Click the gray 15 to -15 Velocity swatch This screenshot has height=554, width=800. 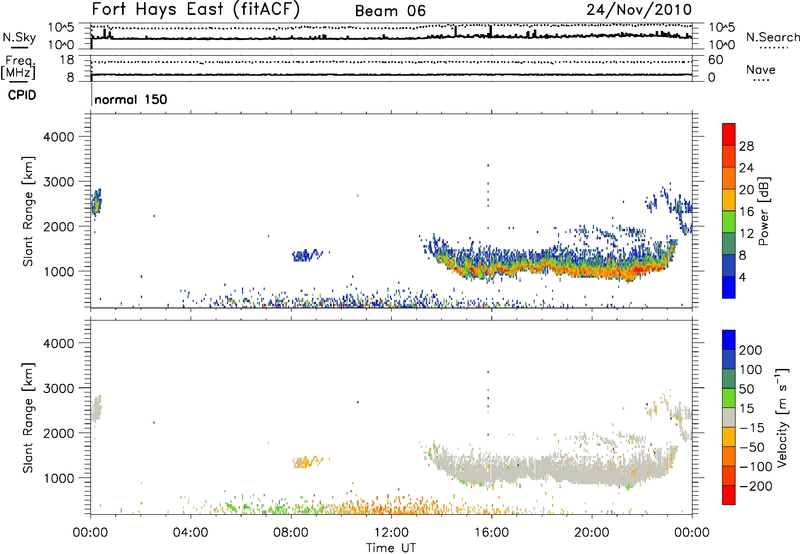pyautogui.click(x=729, y=417)
